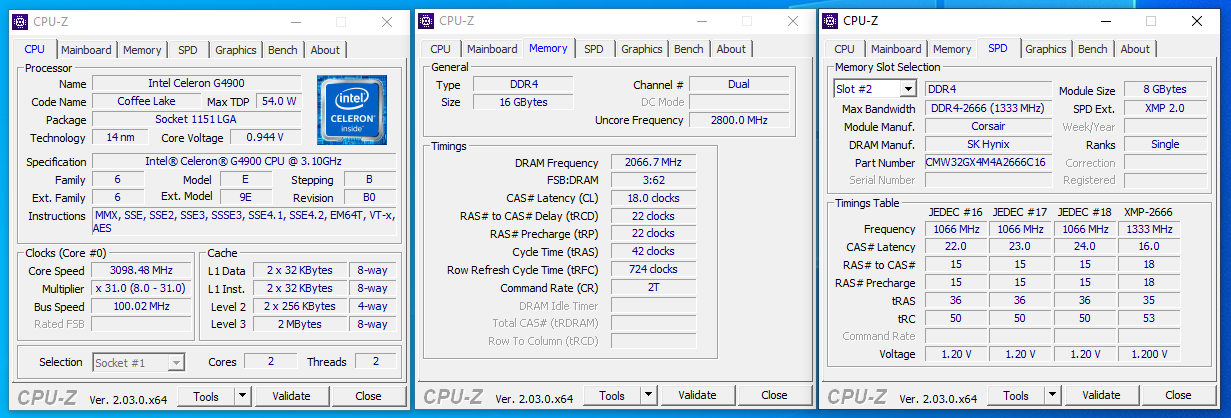Switch to the CPU tab in the middle window
Screen dimensions: 1231x418
(x=441, y=49)
